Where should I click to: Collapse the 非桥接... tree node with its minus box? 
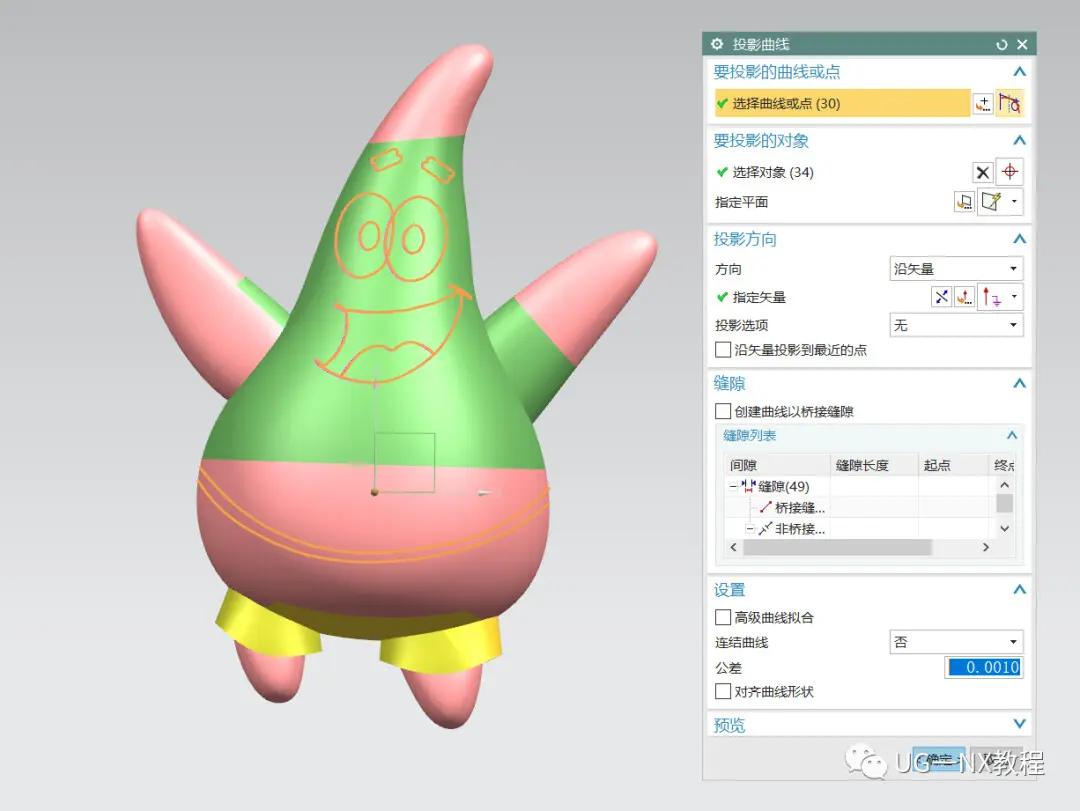pyautogui.click(x=750, y=529)
